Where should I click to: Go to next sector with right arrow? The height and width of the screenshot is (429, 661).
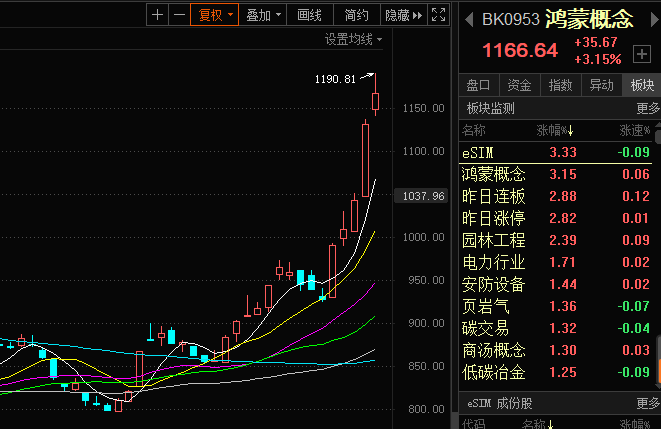coord(655,19)
